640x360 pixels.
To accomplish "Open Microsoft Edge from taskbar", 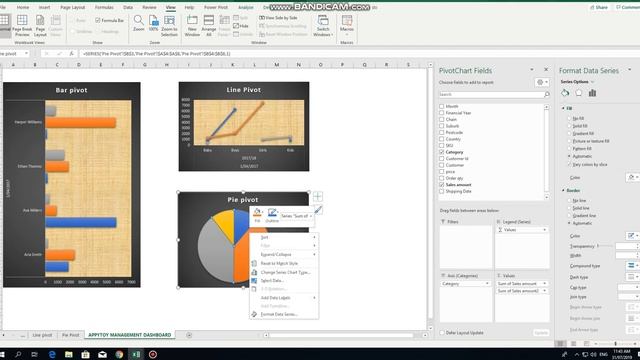I will coord(52,354).
